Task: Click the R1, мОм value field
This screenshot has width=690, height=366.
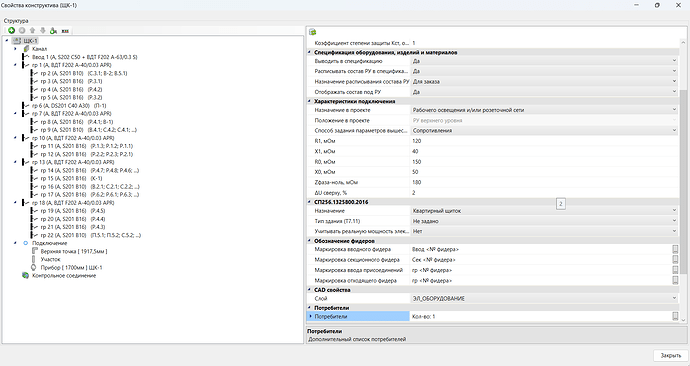Action: [544, 141]
